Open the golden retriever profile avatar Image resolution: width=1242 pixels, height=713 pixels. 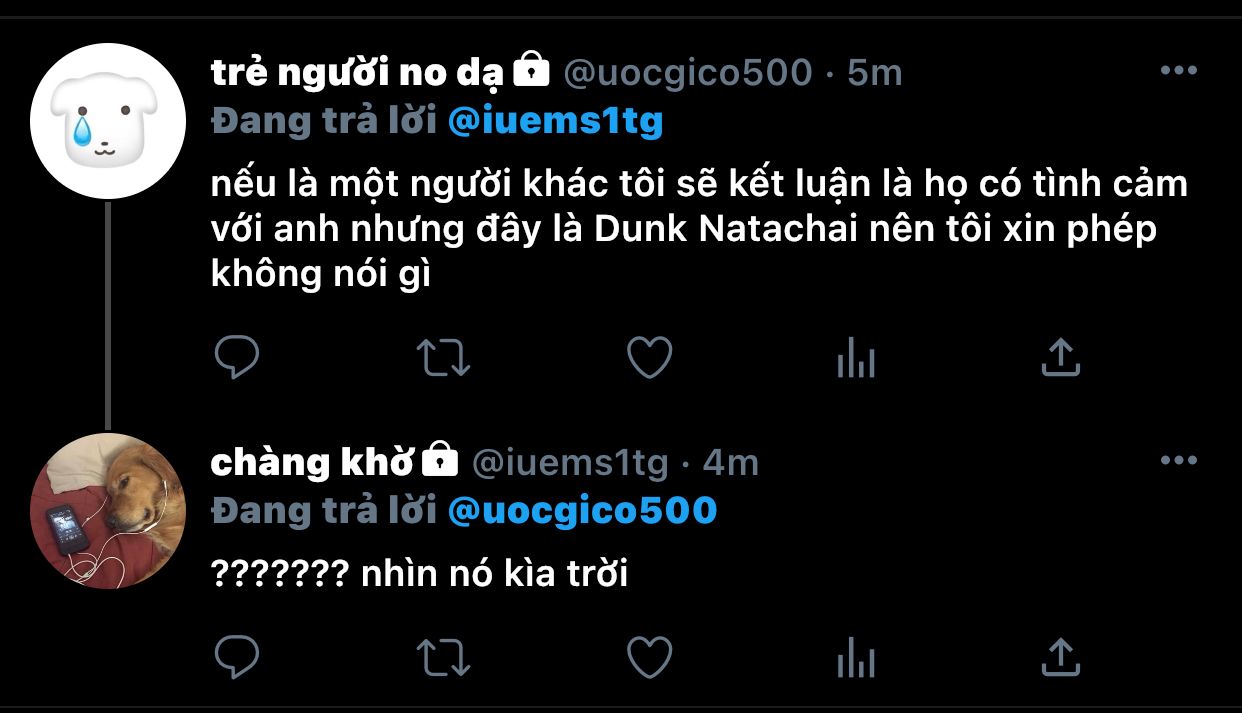pyautogui.click(x=108, y=510)
